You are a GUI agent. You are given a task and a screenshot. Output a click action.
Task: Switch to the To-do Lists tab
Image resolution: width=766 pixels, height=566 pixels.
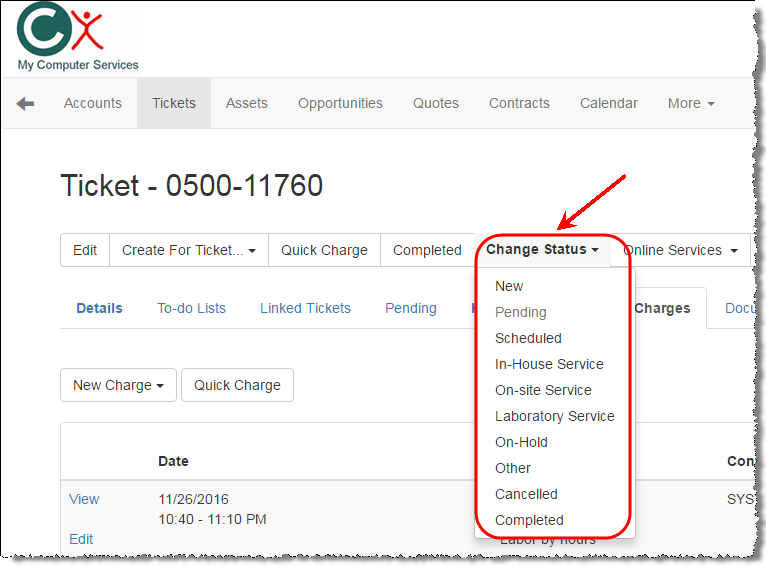pyautogui.click(x=191, y=308)
